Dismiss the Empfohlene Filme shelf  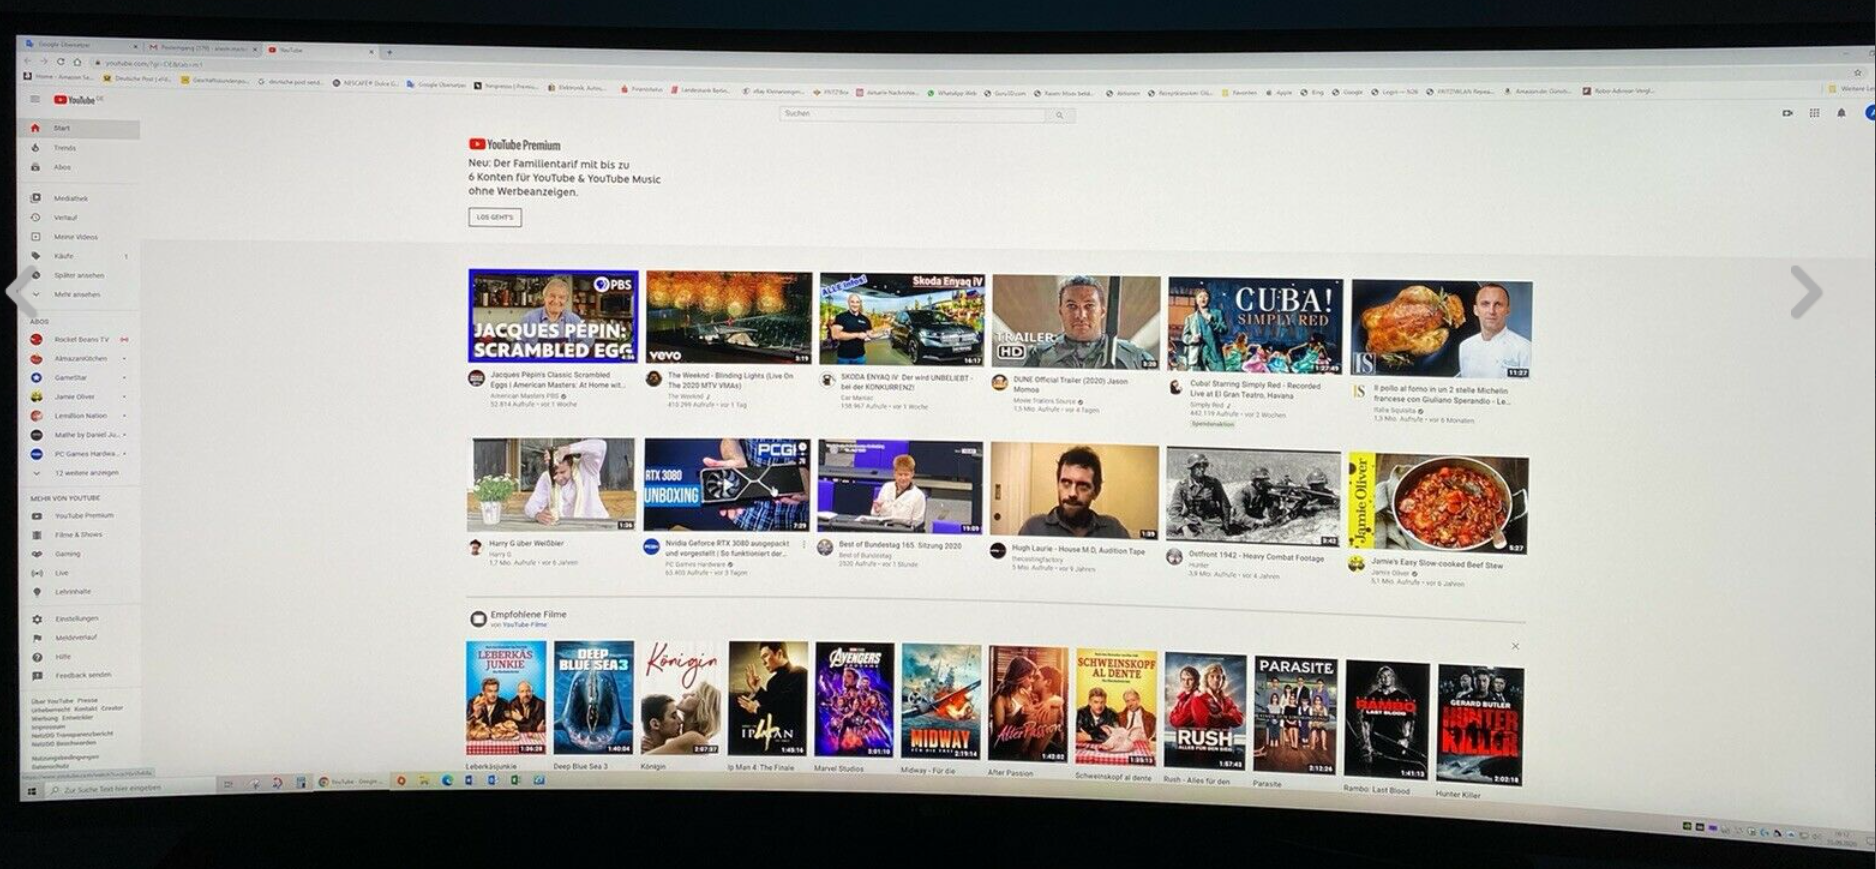coord(1516,646)
